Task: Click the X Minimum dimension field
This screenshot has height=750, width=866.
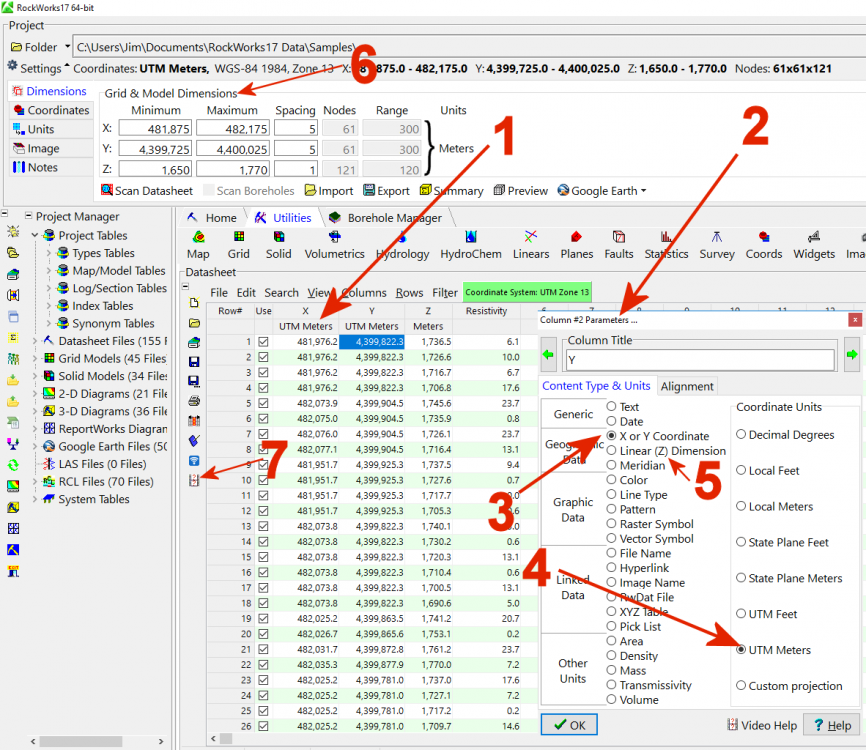Action: [x=155, y=129]
